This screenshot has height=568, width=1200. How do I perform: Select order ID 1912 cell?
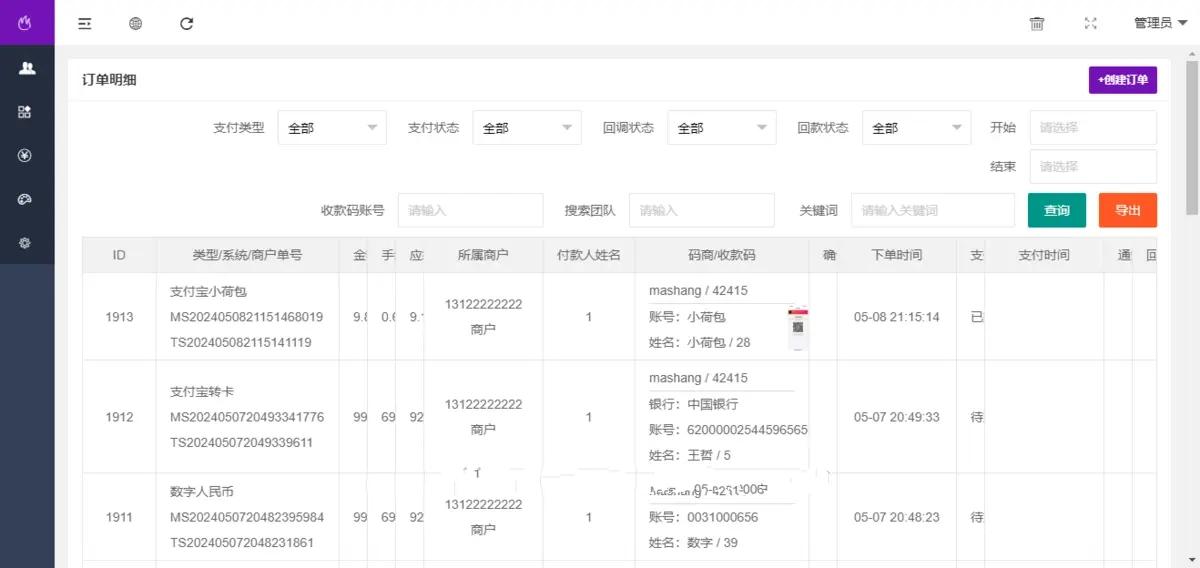pyautogui.click(x=119, y=417)
